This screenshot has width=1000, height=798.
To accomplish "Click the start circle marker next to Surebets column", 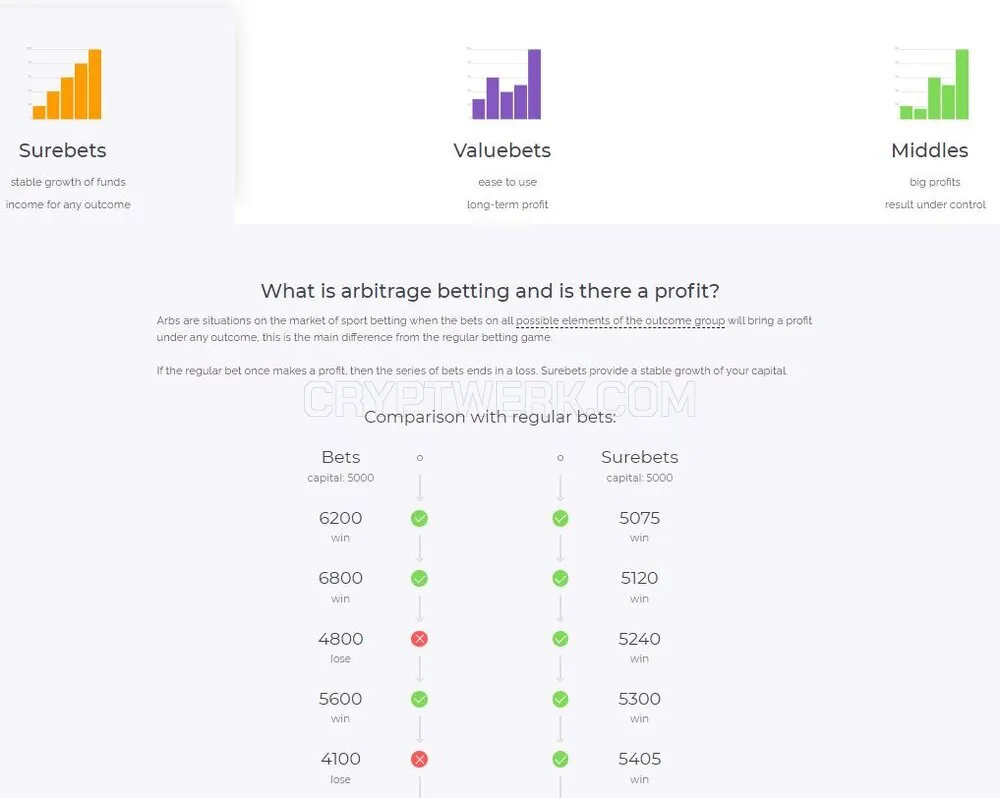I will [560, 458].
